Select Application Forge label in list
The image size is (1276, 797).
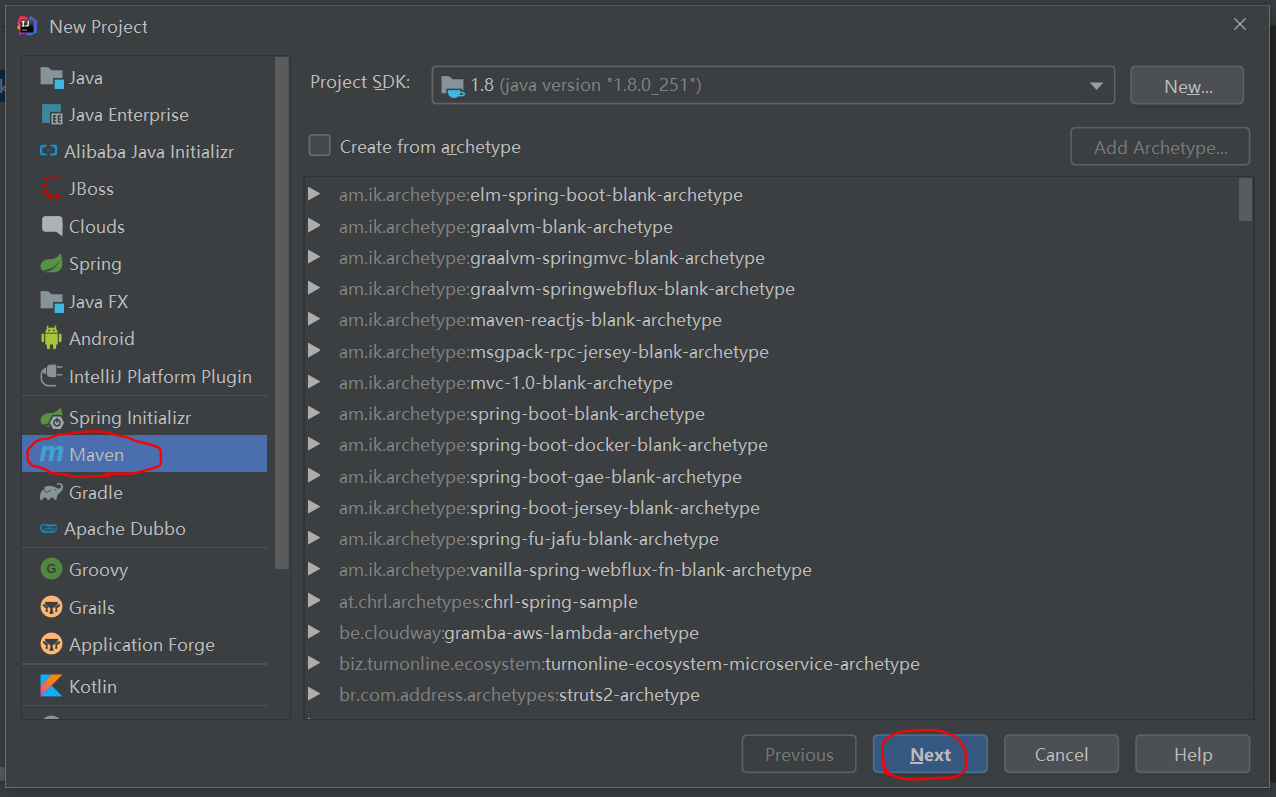click(x=142, y=645)
